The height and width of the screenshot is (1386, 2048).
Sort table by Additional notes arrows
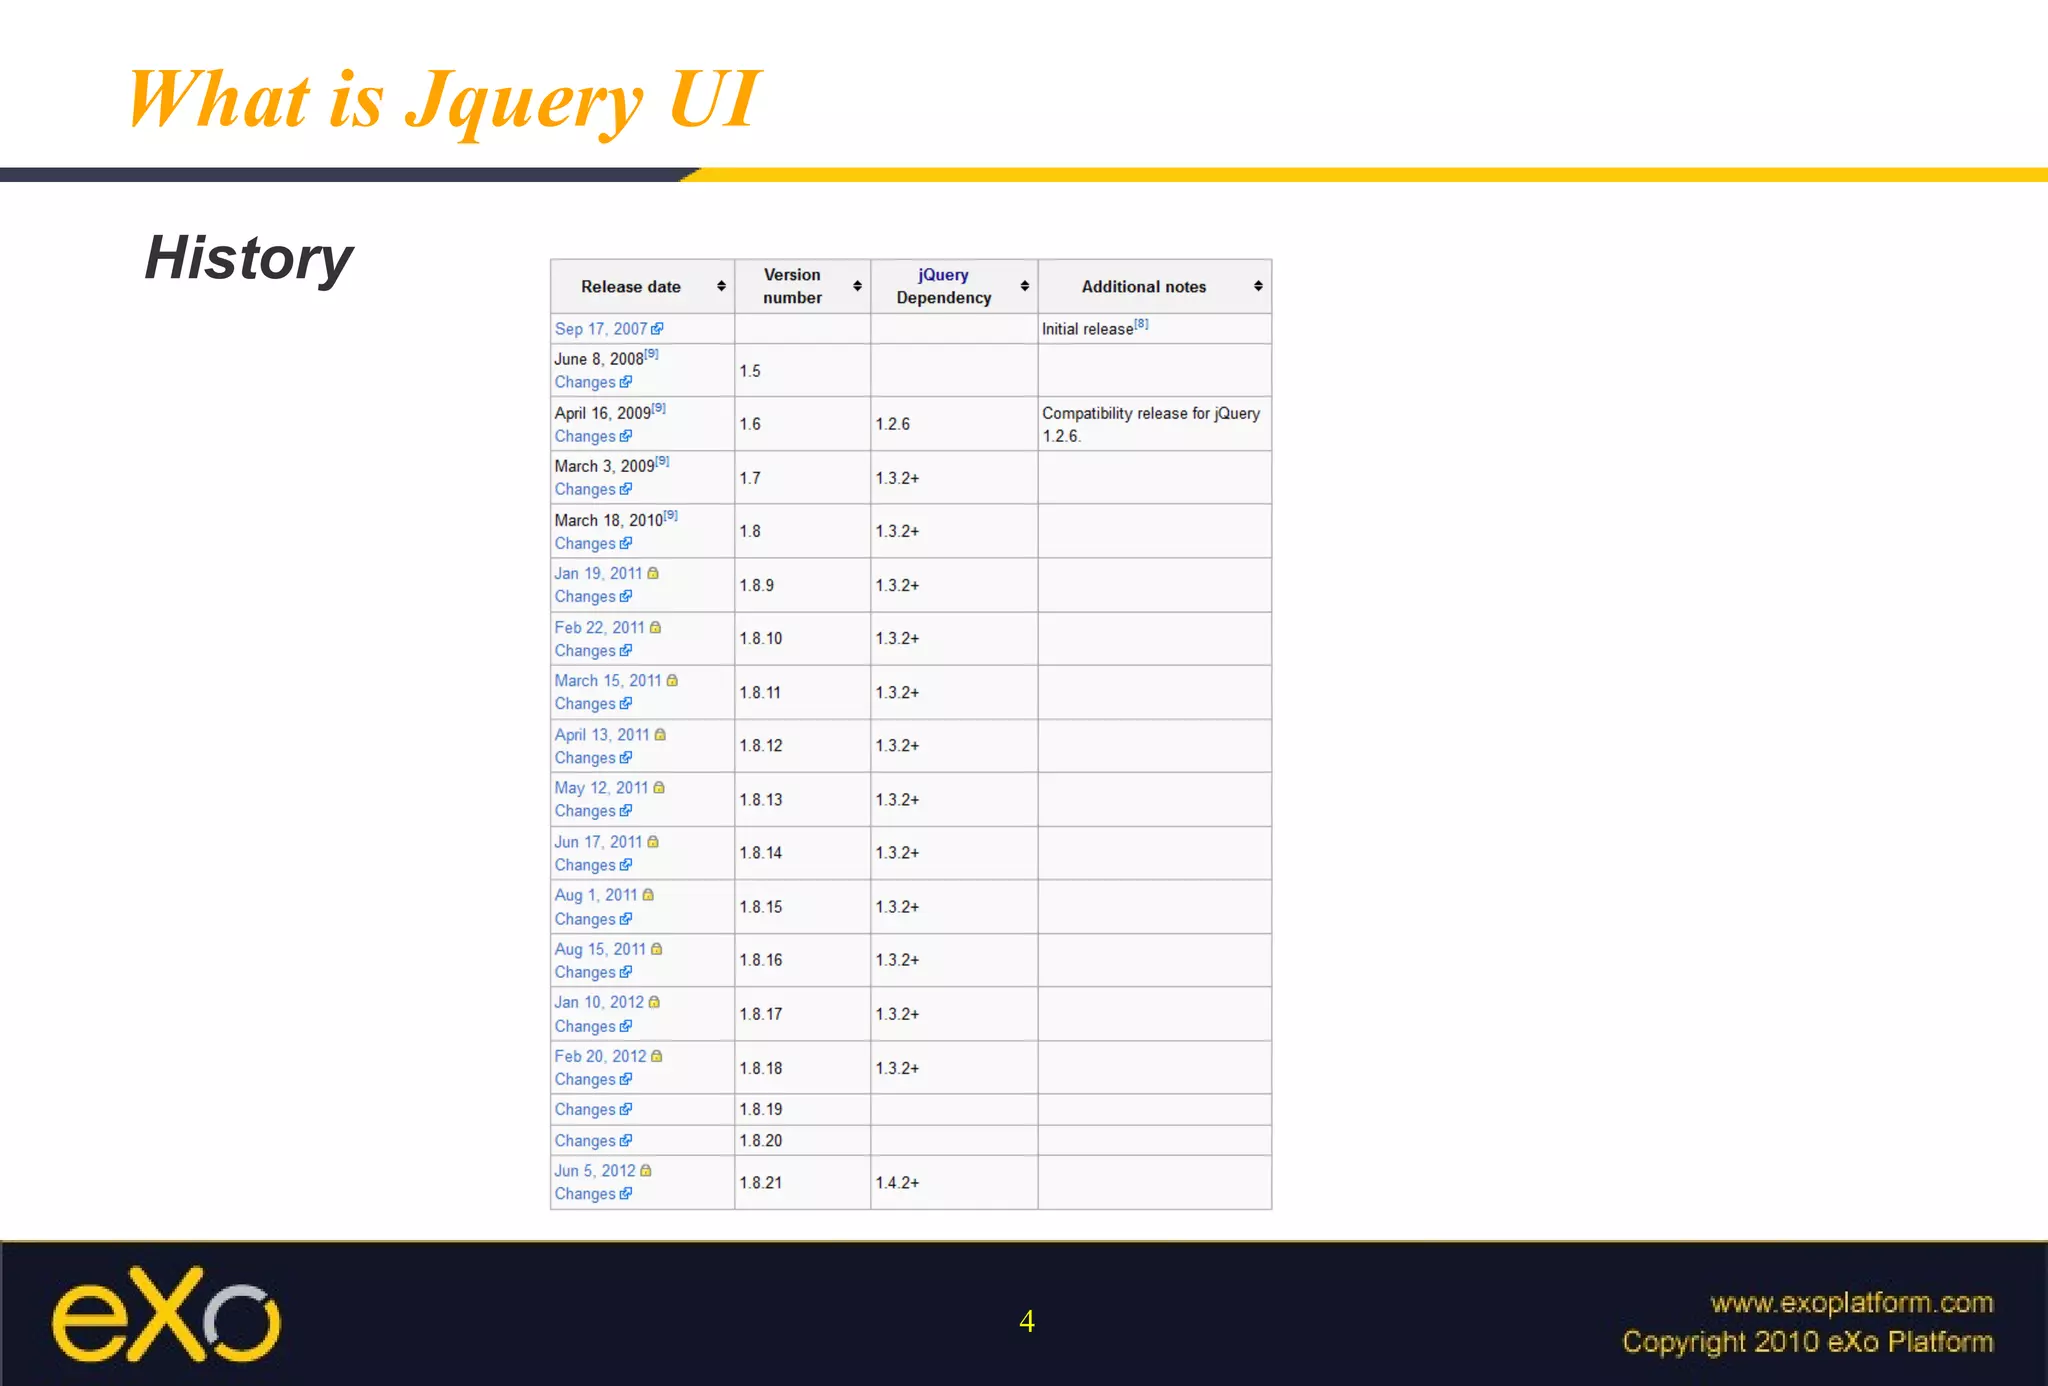point(1258,286)
